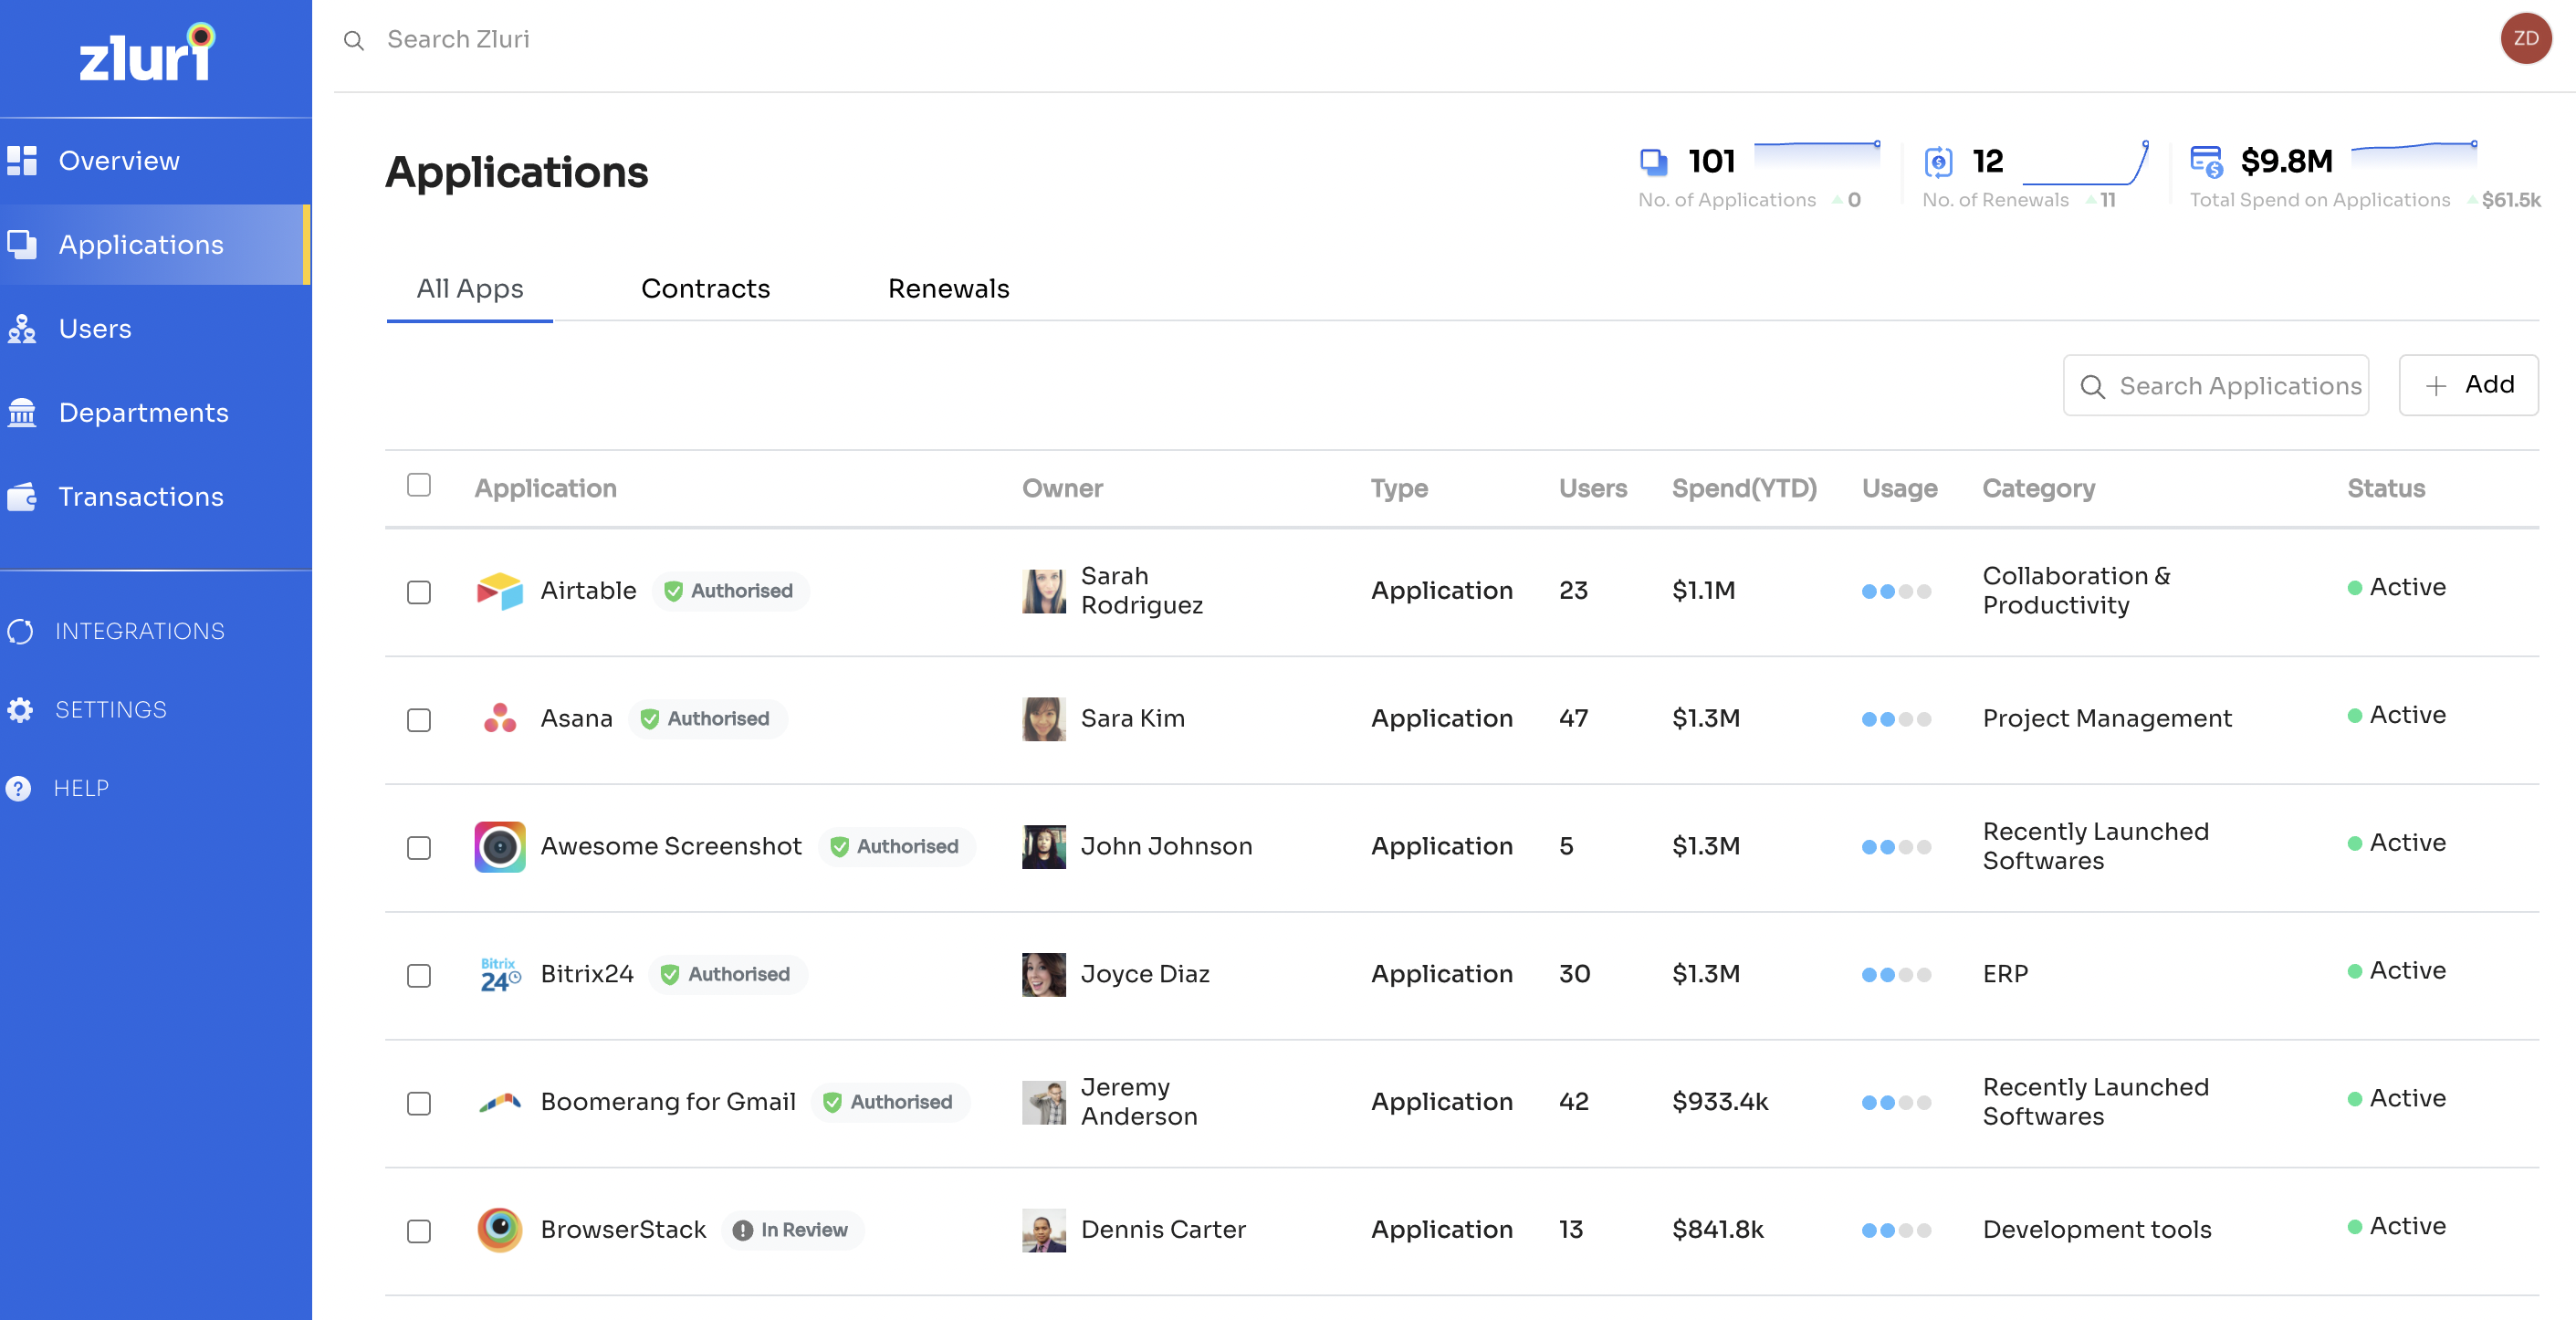
Task: Click the Add application button
Action: pyautogui.click(x=2467, y=385)
